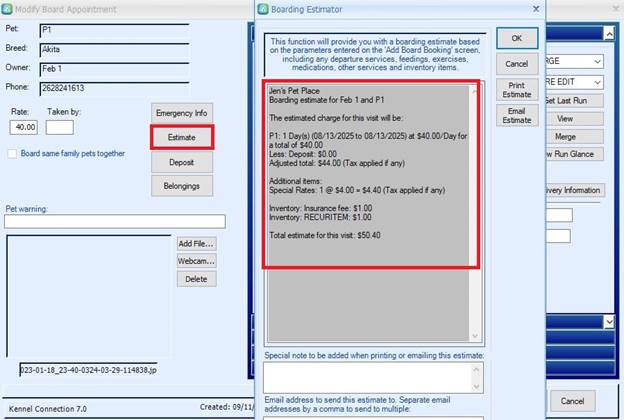Click the Inventory: RECURITEM line
Image resolution: width=624 pixels, height=420 pixels.
click(320, 217)
